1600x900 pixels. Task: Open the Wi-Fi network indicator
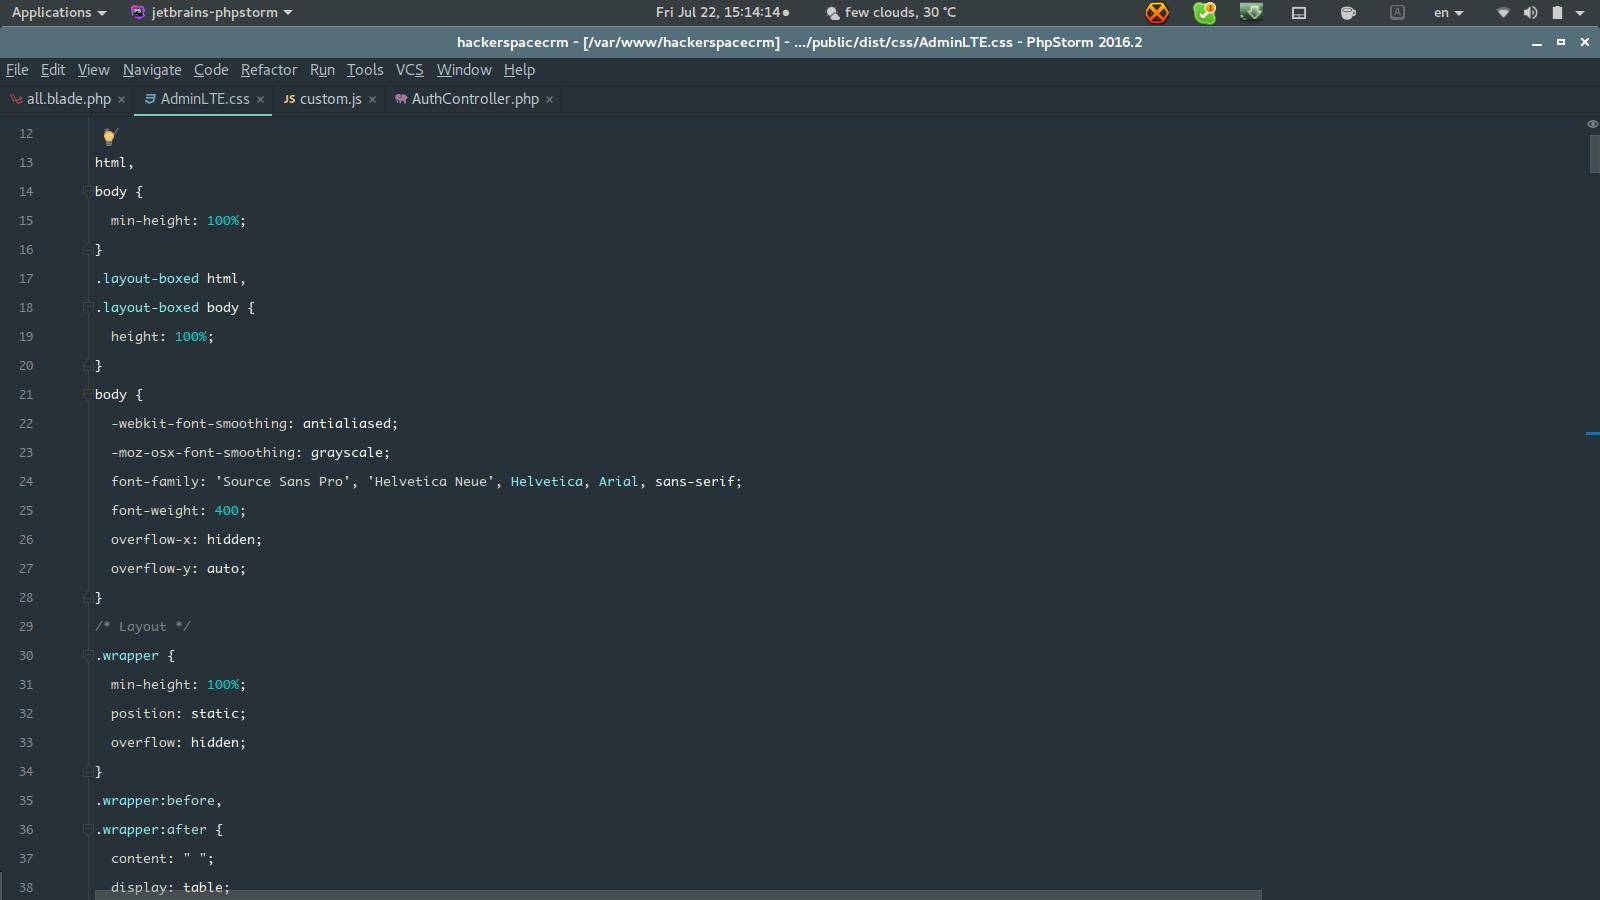click(1503, 13)
